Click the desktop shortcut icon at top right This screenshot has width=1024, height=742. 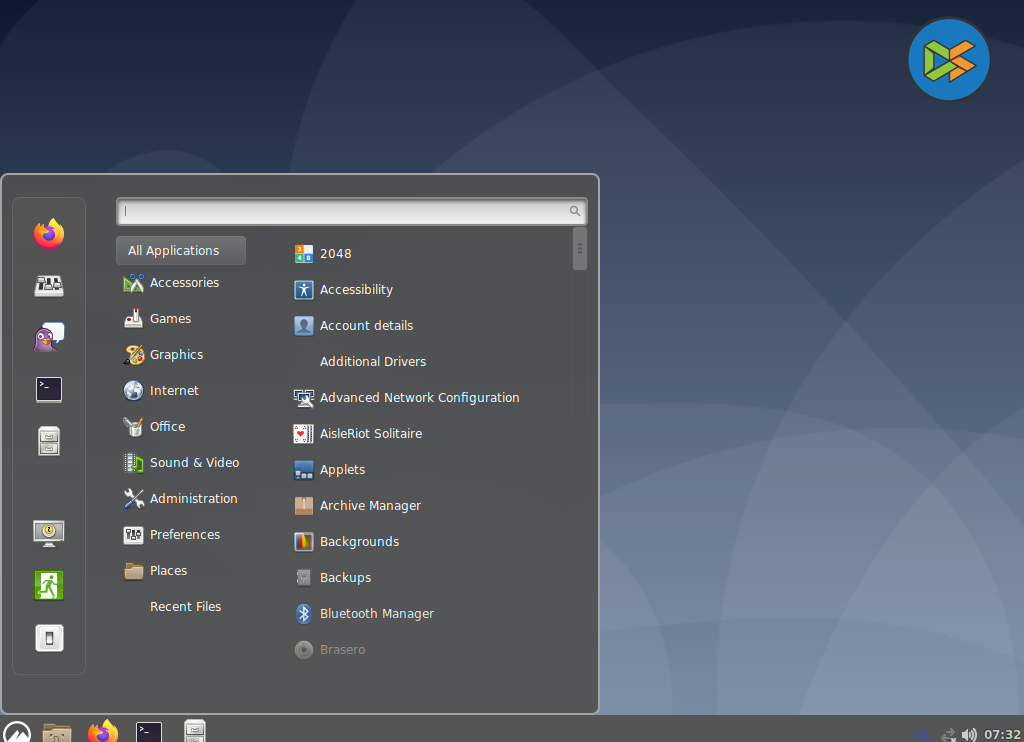coord(948,60)
